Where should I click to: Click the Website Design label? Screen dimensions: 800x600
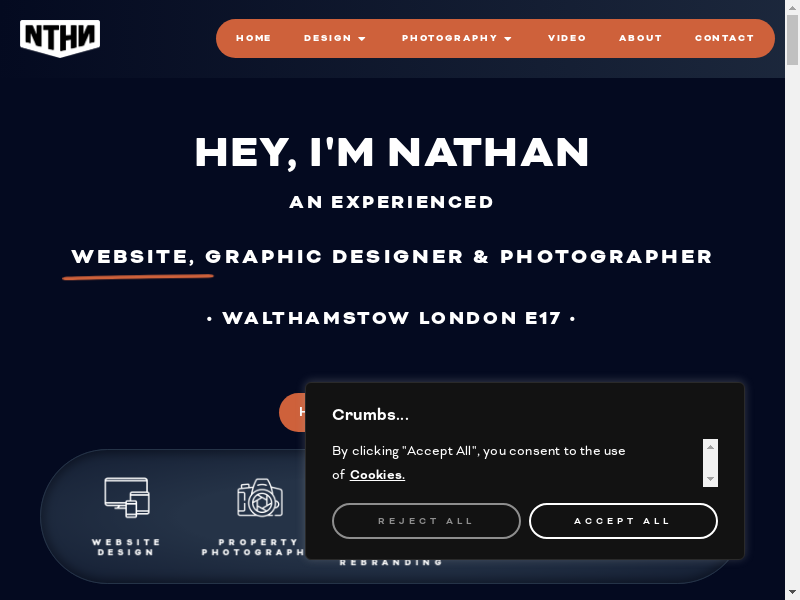click(x=126, y=547)
